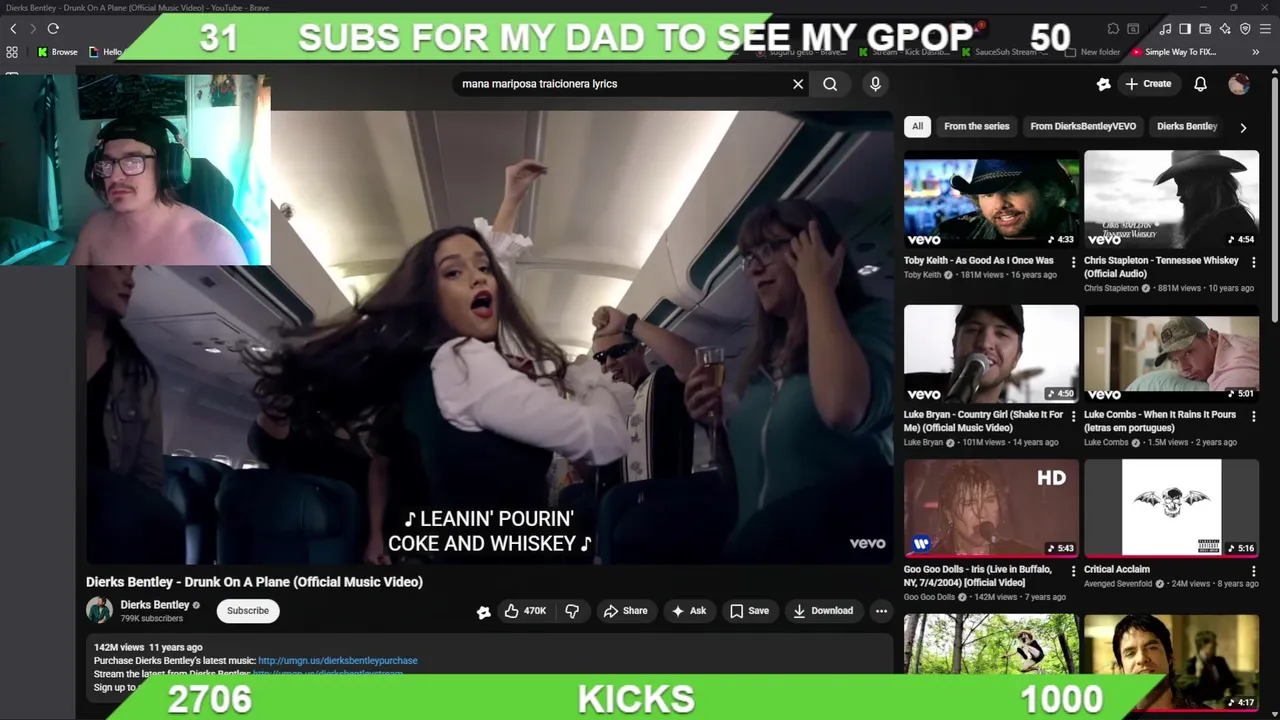Open the Dierks Bentley channel name
Viewport: 1280px width, 720px height.
pos(155,605)
